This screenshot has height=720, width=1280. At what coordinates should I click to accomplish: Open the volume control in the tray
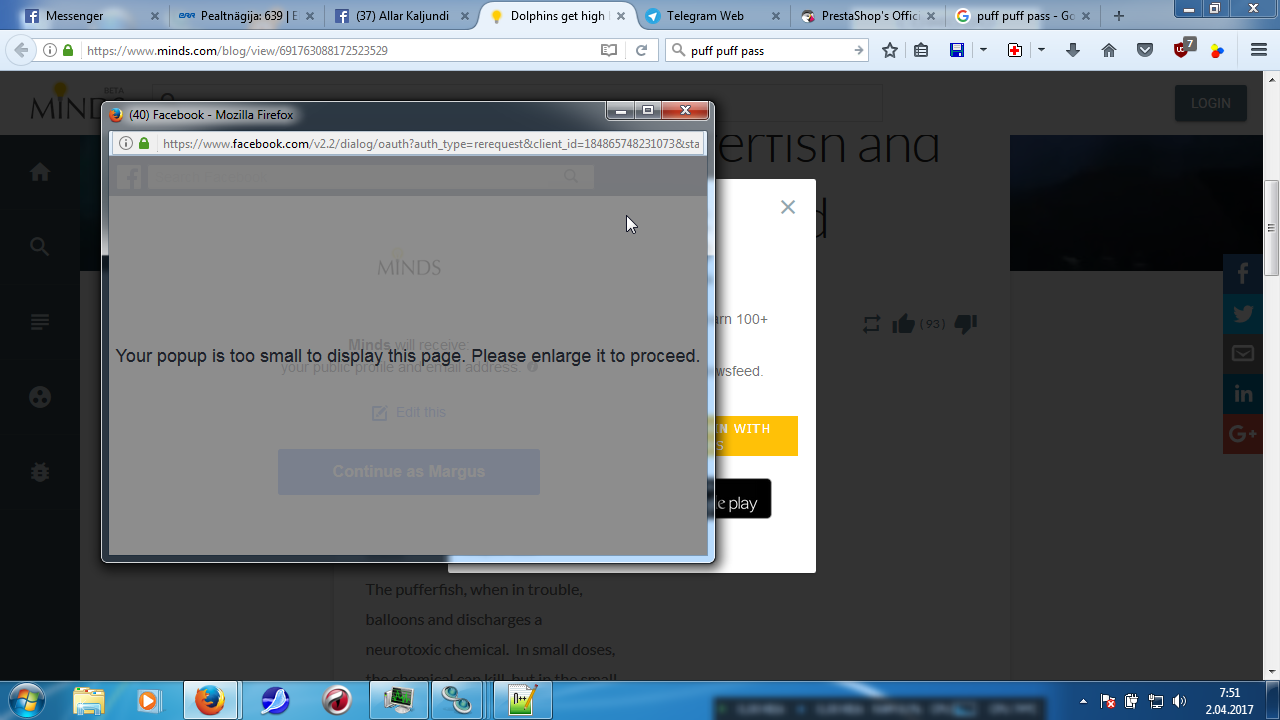coord(1180,701)
